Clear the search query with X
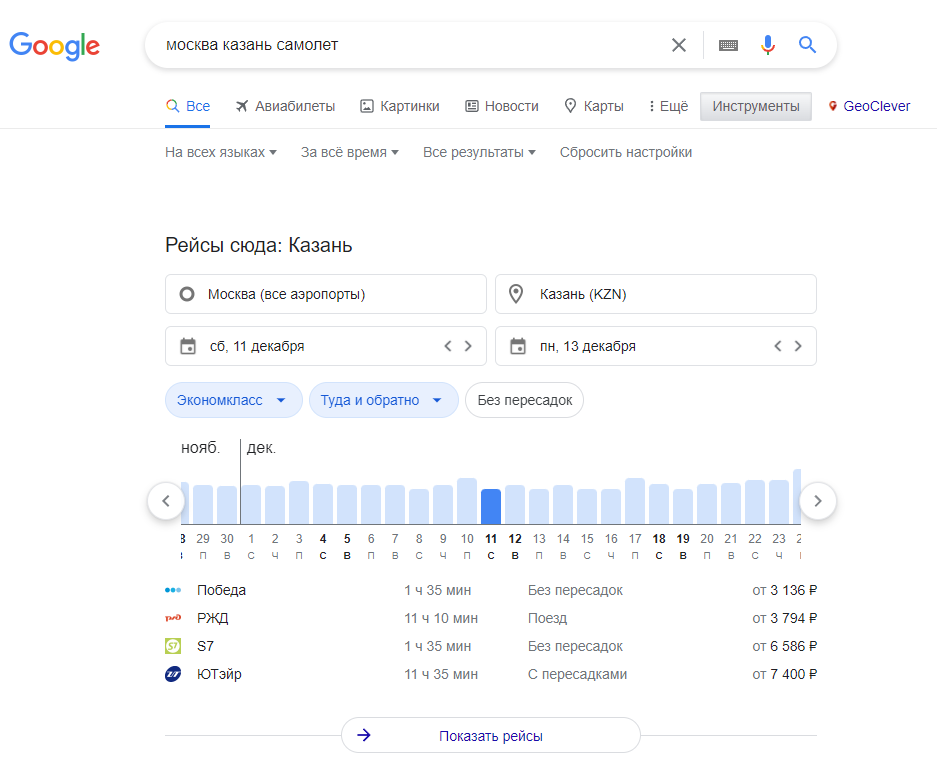937x768 pixels. click(x=678, y=45)
